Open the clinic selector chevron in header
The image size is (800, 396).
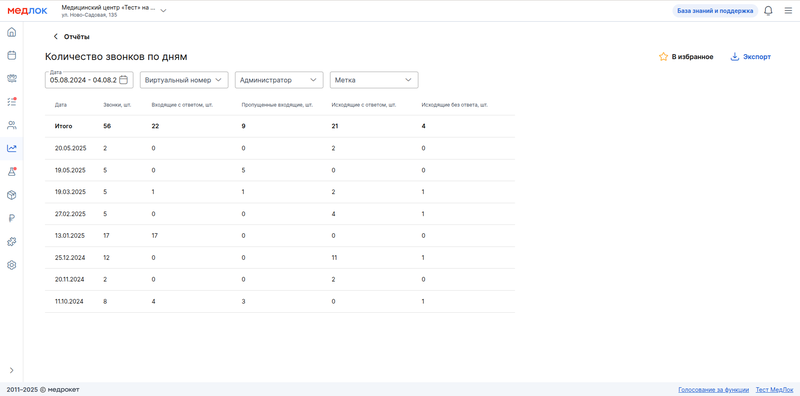[163, 11]
